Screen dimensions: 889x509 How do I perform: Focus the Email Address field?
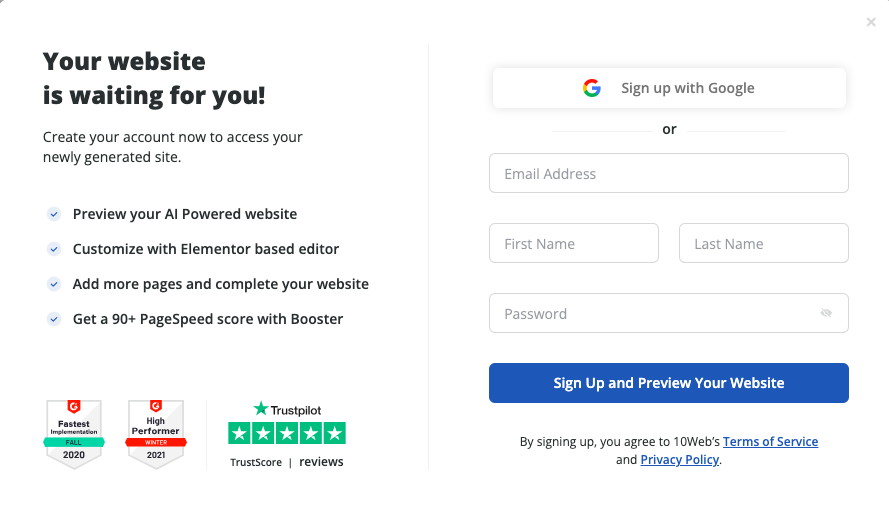(669, 173)
